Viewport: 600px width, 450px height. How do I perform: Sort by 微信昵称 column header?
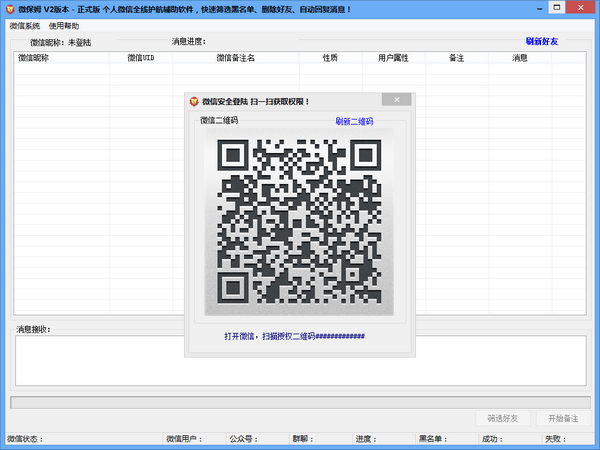(62, 58)
